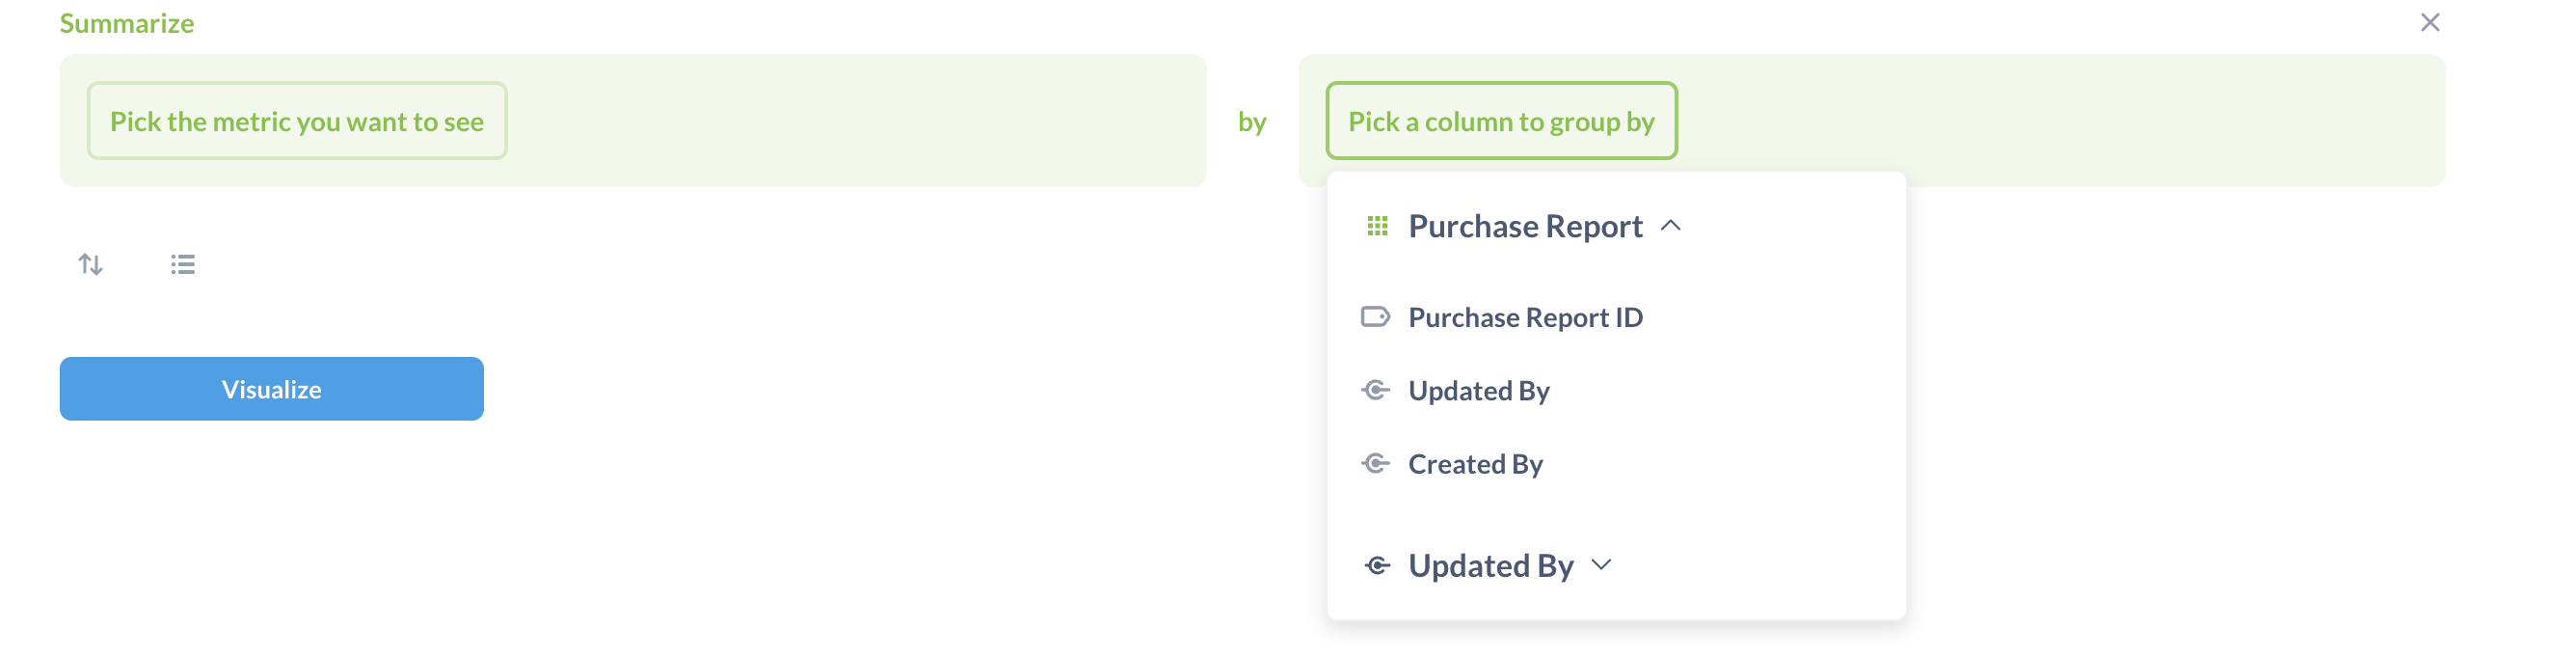
Task: Select the sort arrows icon
Action: click(x=90, y=264)
